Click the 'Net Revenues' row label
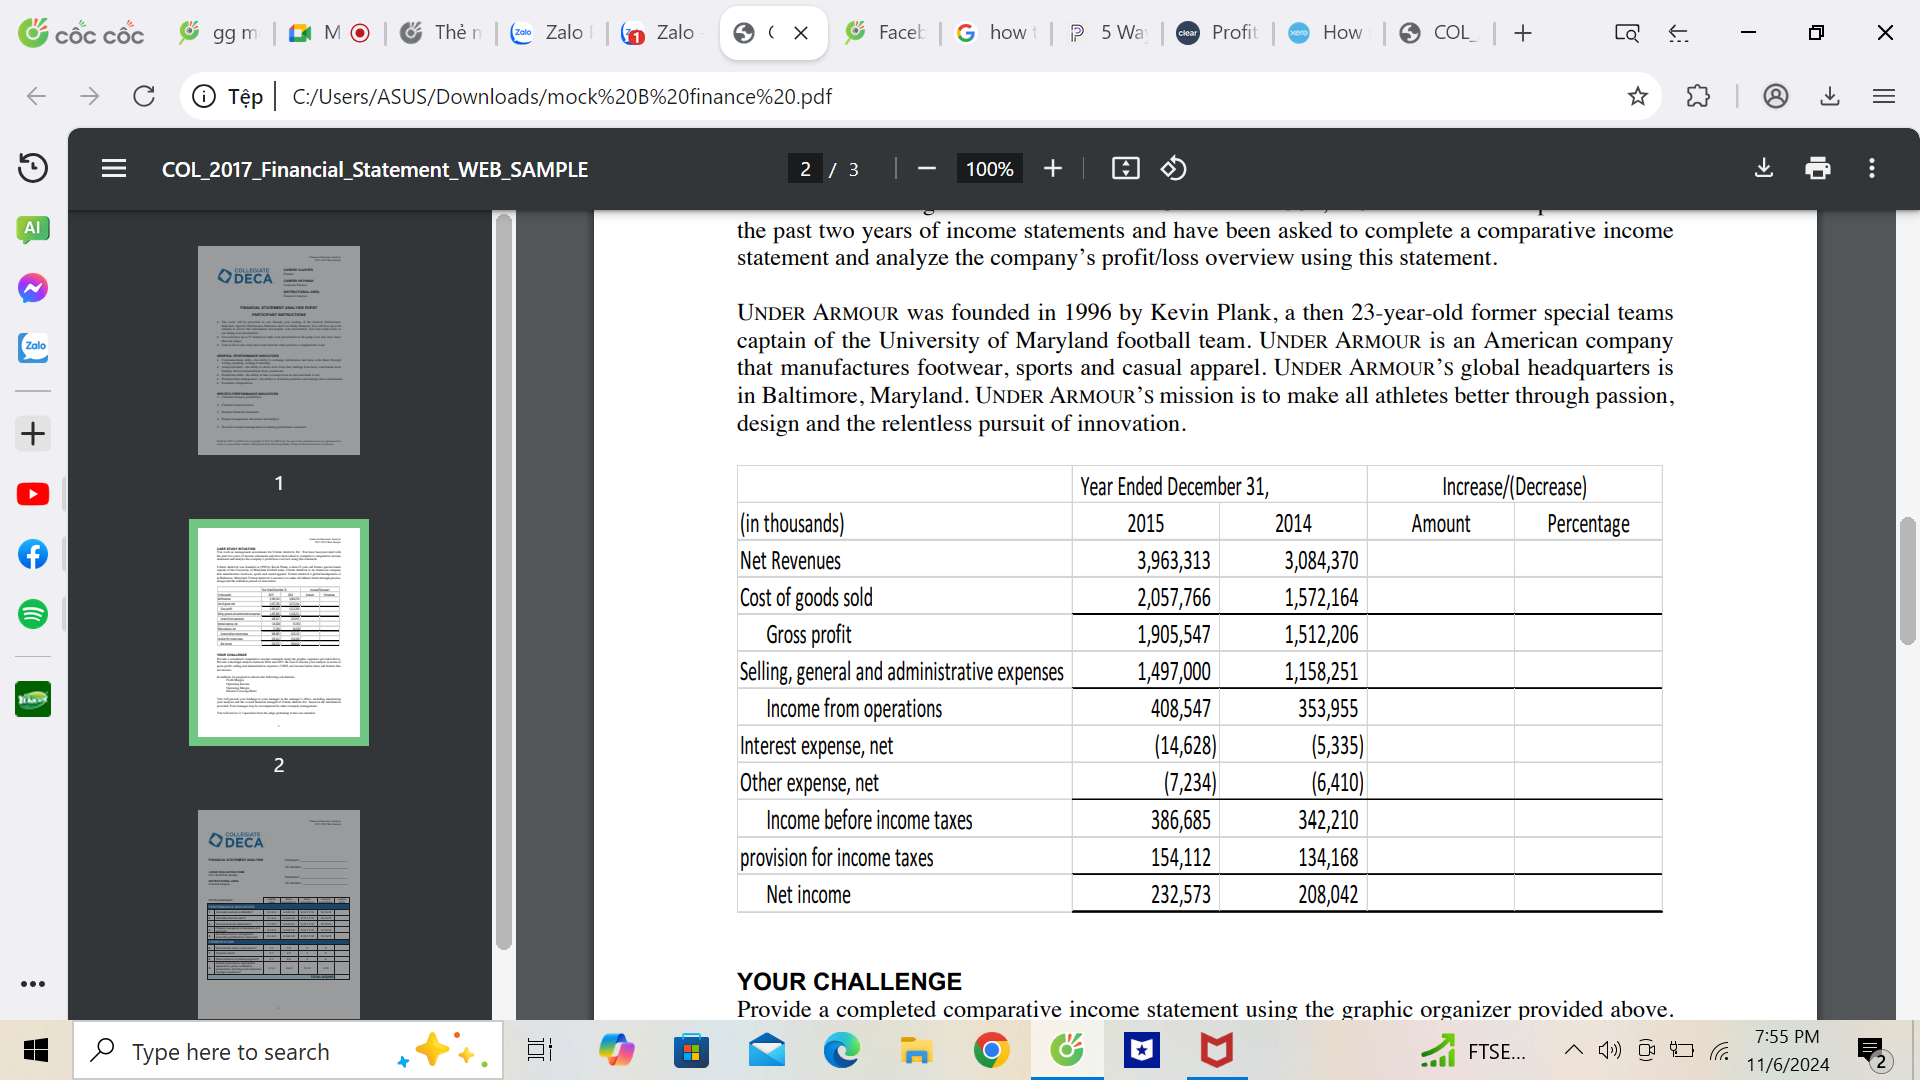This screenshot has width=1920, height=1080. [790, 561]
